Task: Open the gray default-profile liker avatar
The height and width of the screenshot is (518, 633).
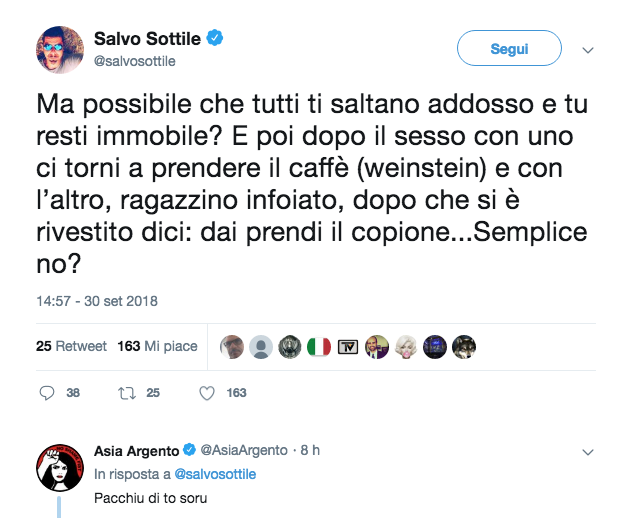Action: point(261,346)
